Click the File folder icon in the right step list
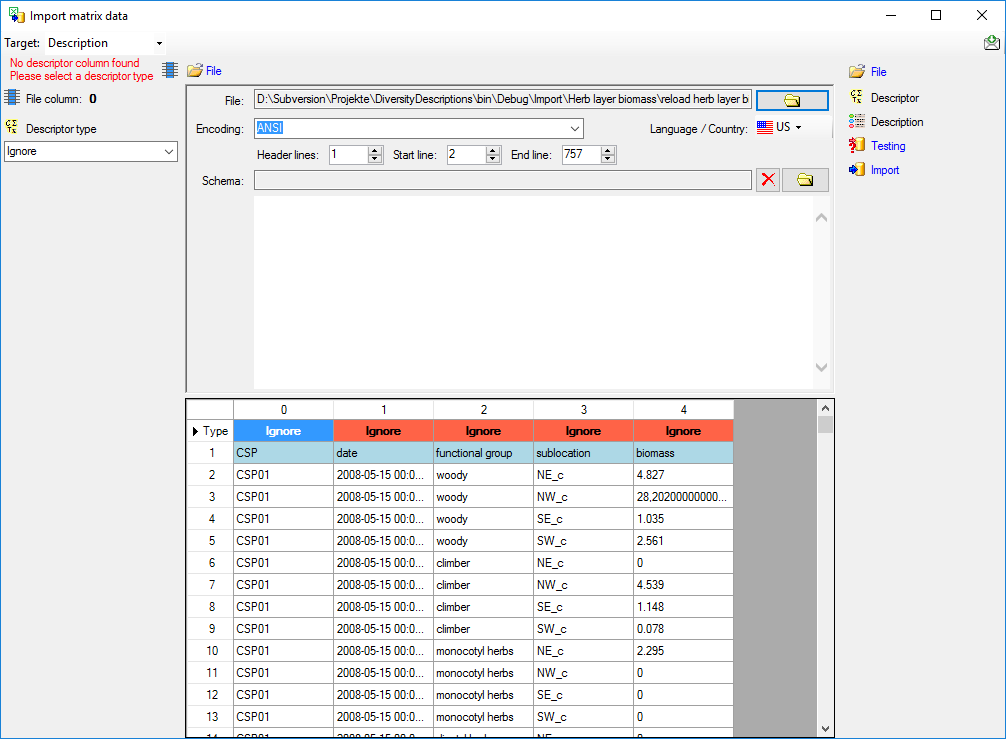 click(857, 72)
